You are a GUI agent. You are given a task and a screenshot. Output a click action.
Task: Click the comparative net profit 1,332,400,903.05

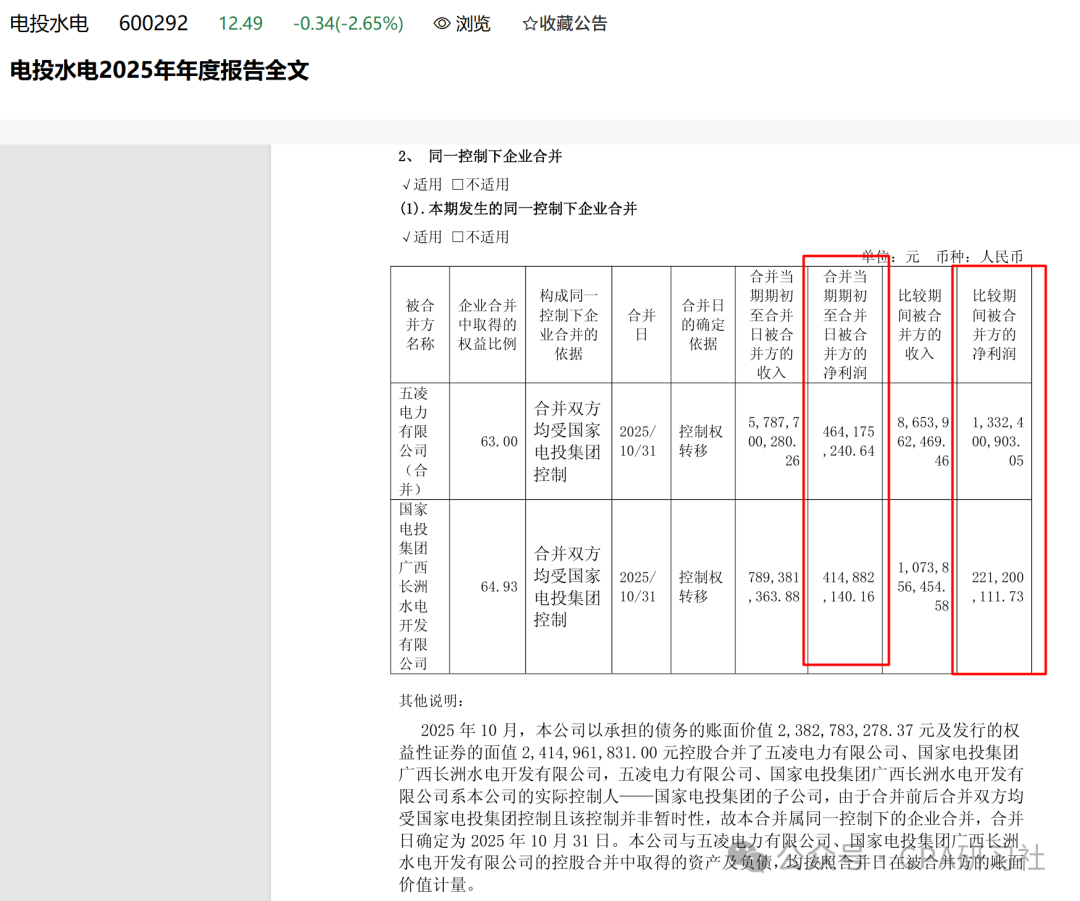[997, 441]
